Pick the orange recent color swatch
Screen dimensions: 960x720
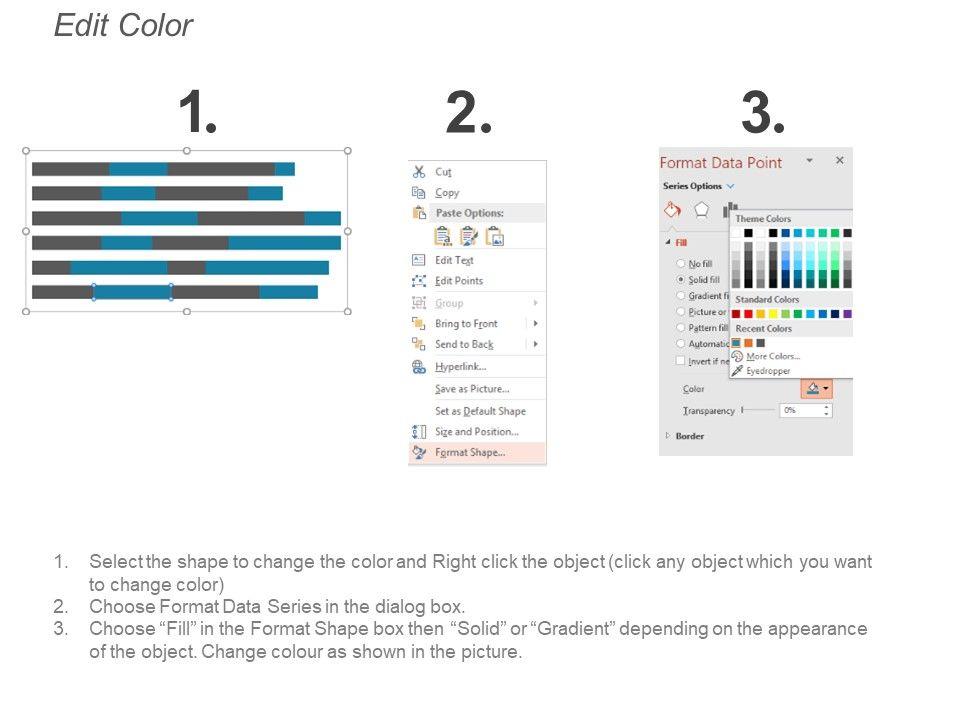tap(748, 343)
